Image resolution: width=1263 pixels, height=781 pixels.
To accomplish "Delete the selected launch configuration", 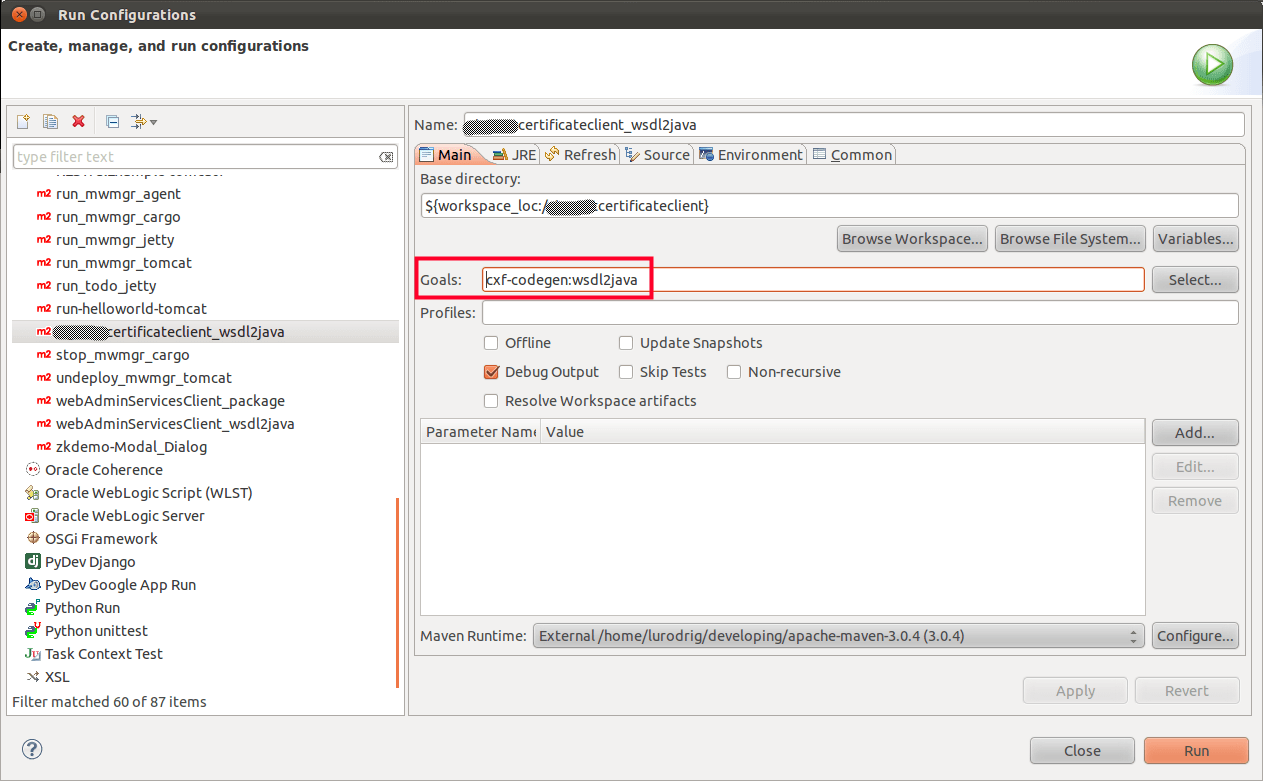I will click(78, 121).
